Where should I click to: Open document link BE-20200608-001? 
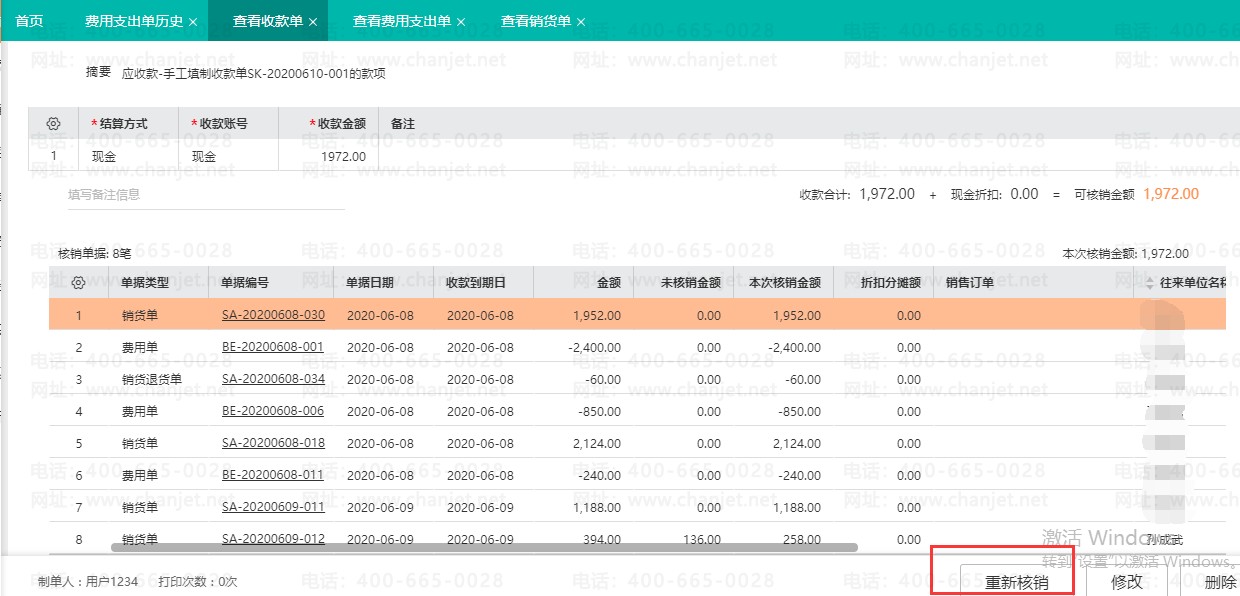point(273,348)
